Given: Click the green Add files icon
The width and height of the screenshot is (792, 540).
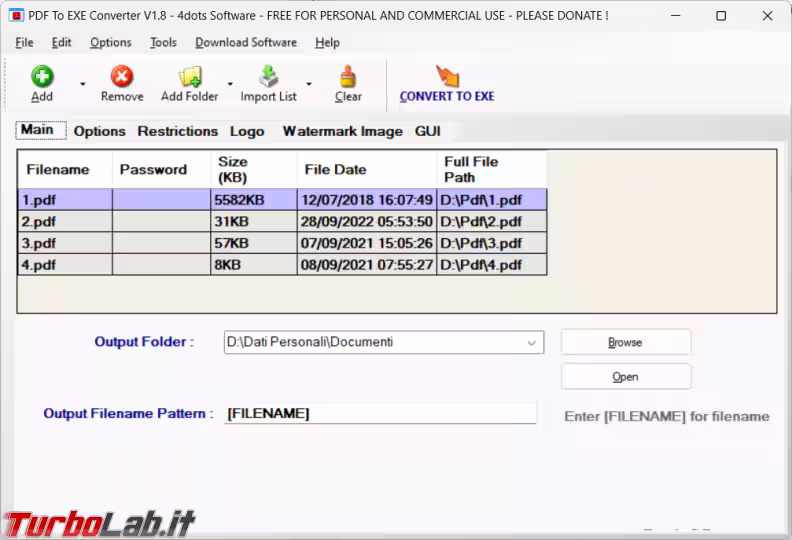Looking at the screenshot, I should tap(42, 77).
